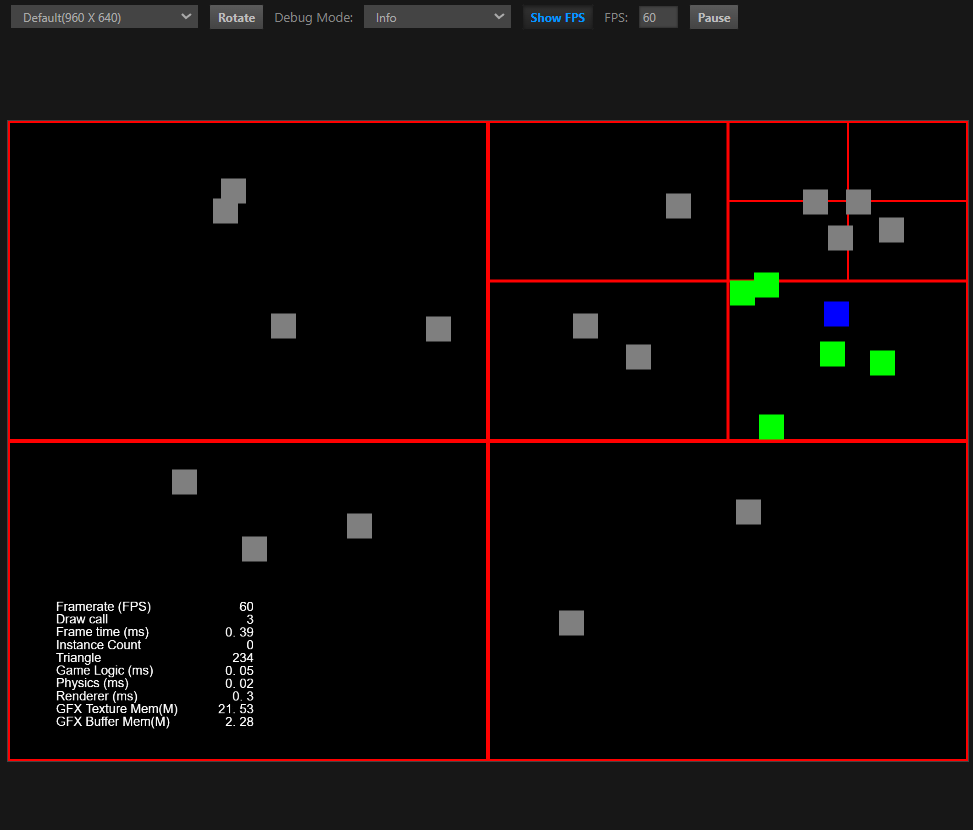Open the Debug Mode Info dropdown

click(x=437, y=17)
